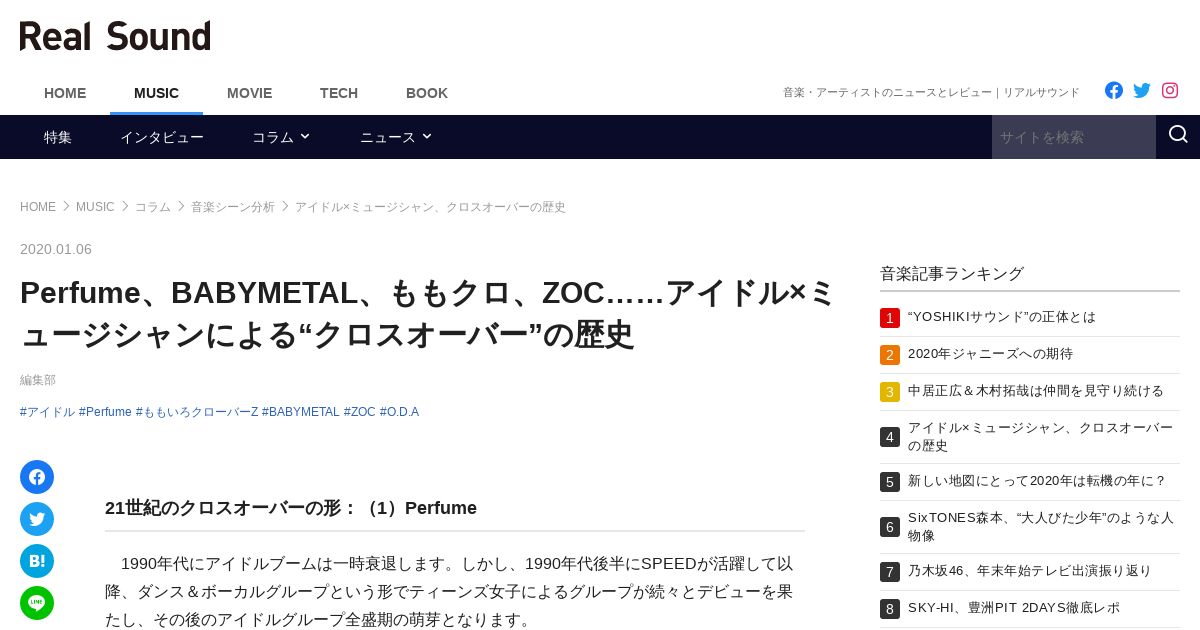Click the main article headline
This screenshot has height=630, width=1200.
(428, 313)
